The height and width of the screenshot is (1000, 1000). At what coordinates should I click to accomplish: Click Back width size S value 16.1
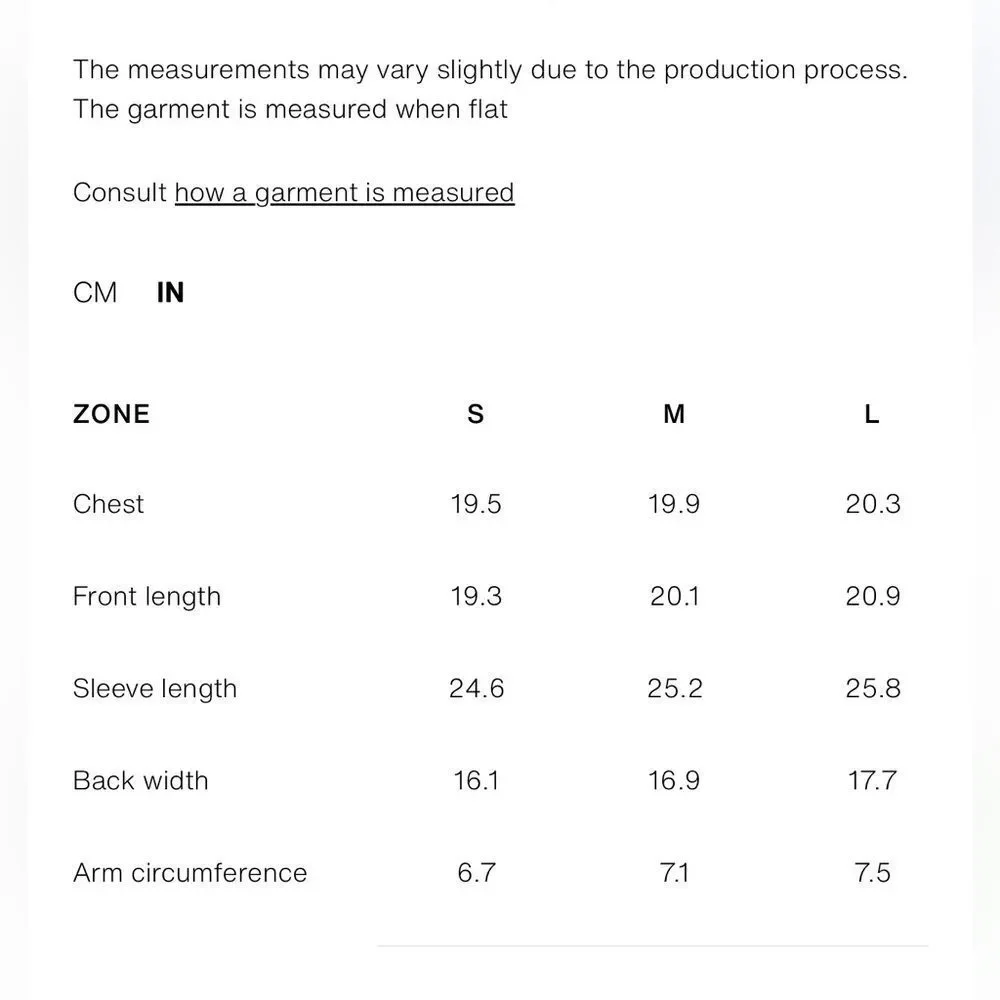click(x=476, y=781)
